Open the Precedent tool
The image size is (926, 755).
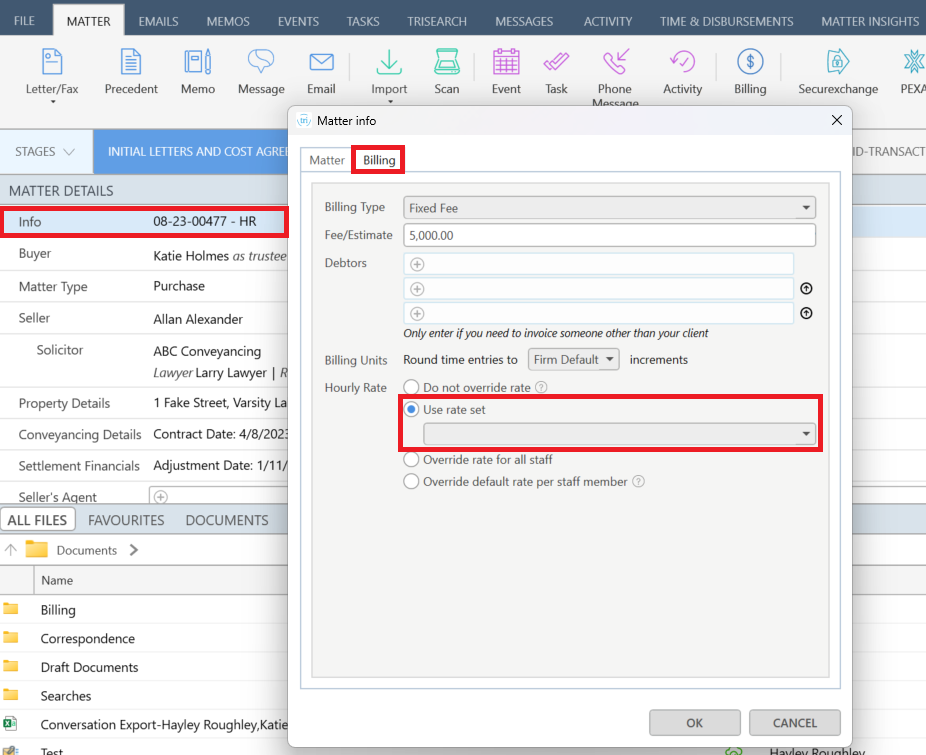[131, 71]
